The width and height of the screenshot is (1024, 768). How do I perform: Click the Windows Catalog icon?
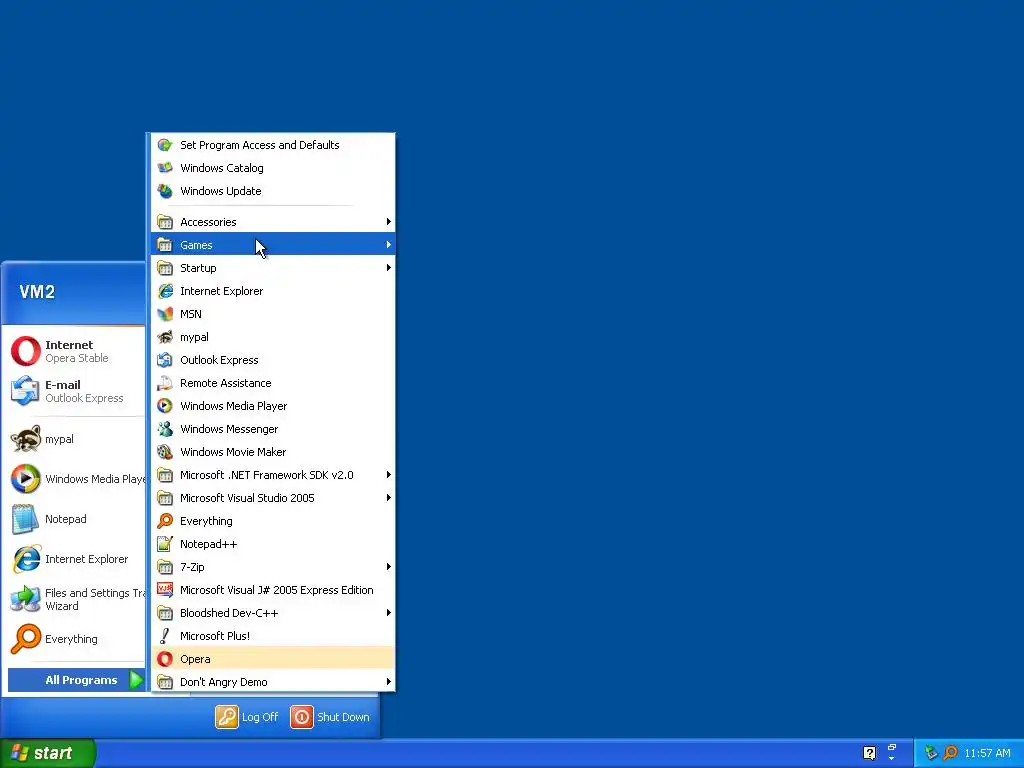point(165,168)
